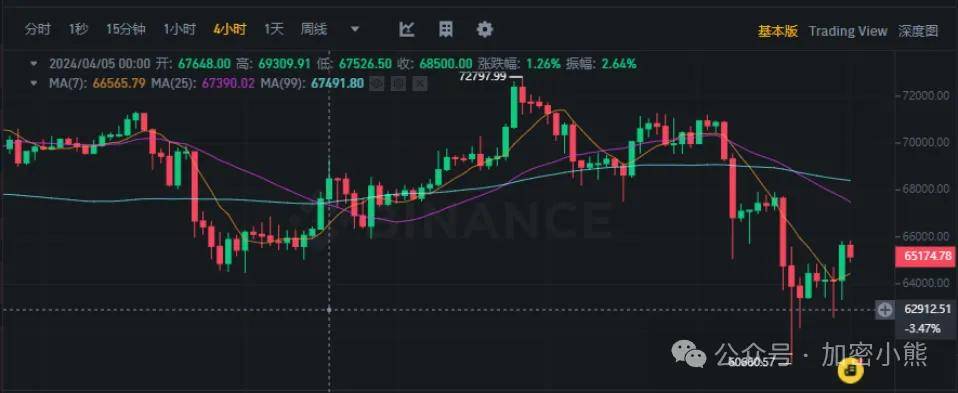Open the 深度图 depth chart
958x393 pixels.
click(918, 31)
